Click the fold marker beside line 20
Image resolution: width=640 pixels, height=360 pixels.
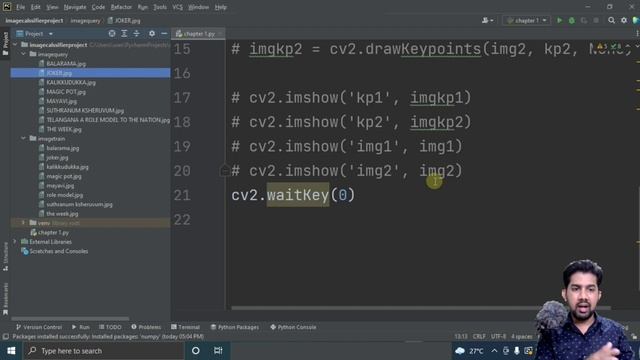(224, 170)
